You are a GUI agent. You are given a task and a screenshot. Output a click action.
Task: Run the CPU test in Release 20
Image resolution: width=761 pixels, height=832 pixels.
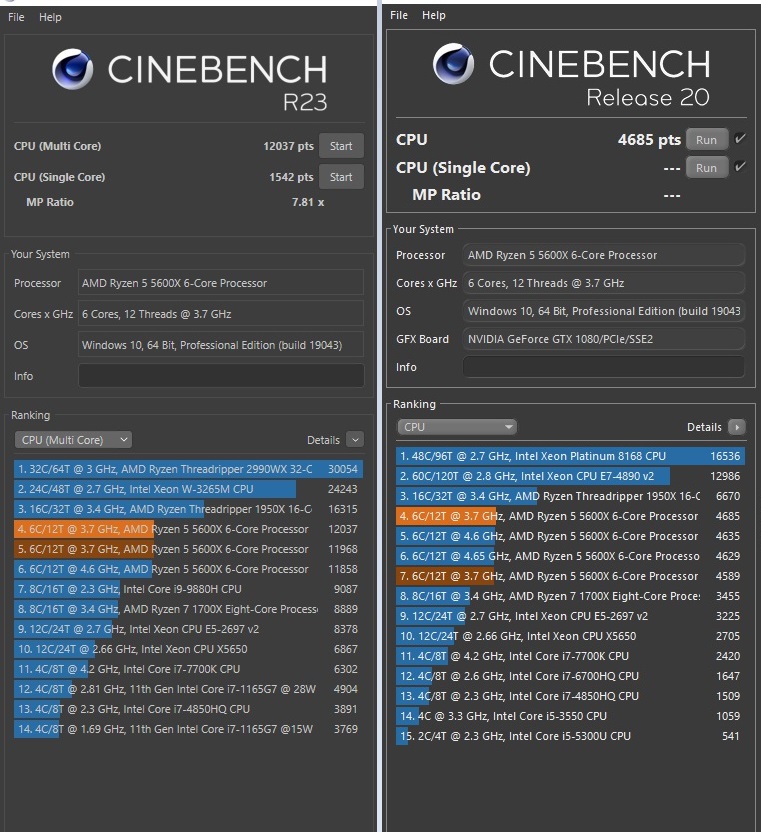tap(706, 140)
